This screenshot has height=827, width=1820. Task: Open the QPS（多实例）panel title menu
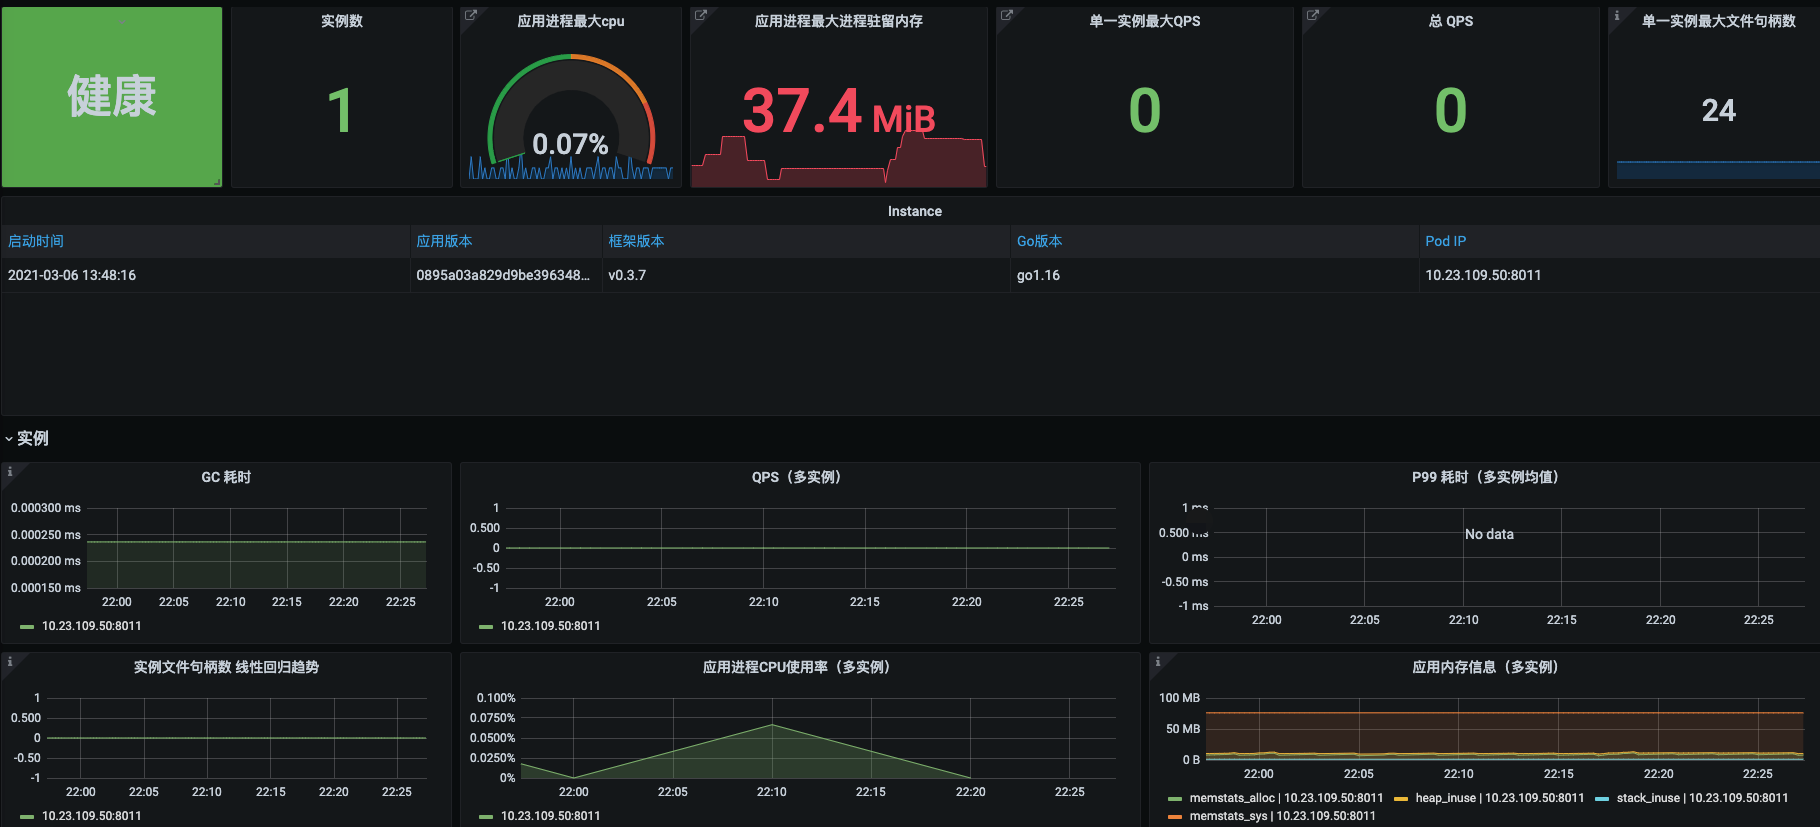coord(796,477)
